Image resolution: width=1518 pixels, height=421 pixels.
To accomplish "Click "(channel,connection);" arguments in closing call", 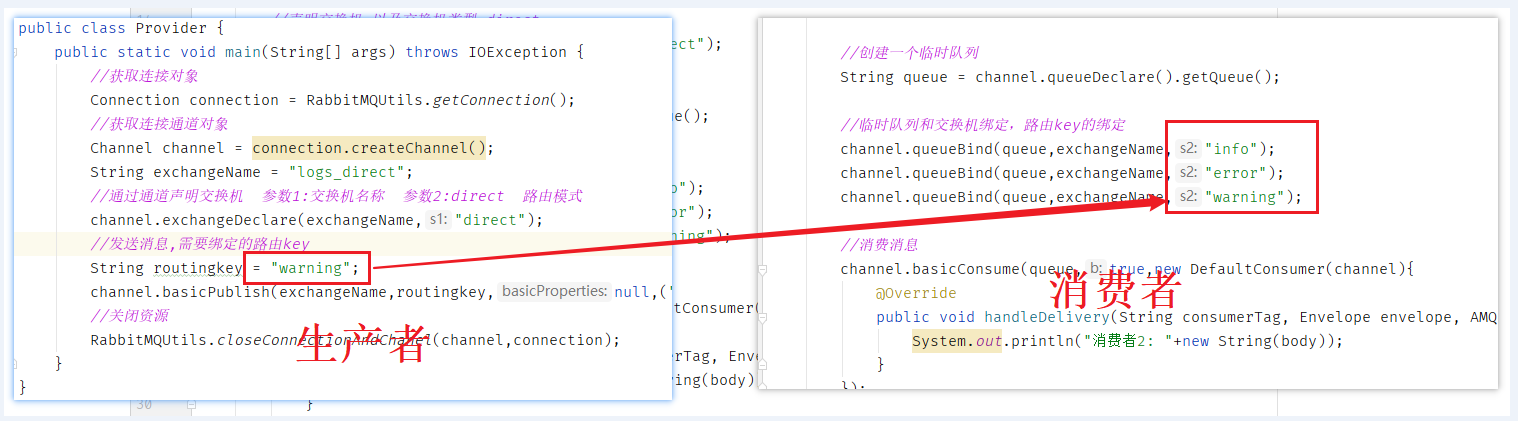I will (526, 340).
